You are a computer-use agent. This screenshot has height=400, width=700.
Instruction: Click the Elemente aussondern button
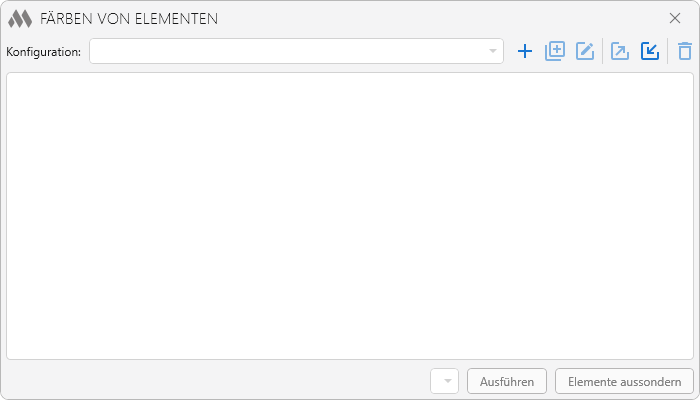[624, 381]
